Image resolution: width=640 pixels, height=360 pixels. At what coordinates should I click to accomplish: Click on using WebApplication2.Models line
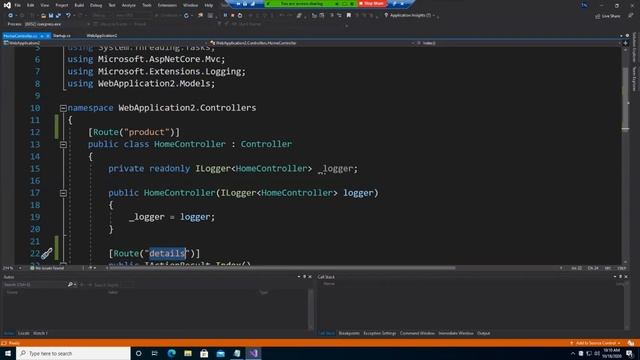(141, 84)
